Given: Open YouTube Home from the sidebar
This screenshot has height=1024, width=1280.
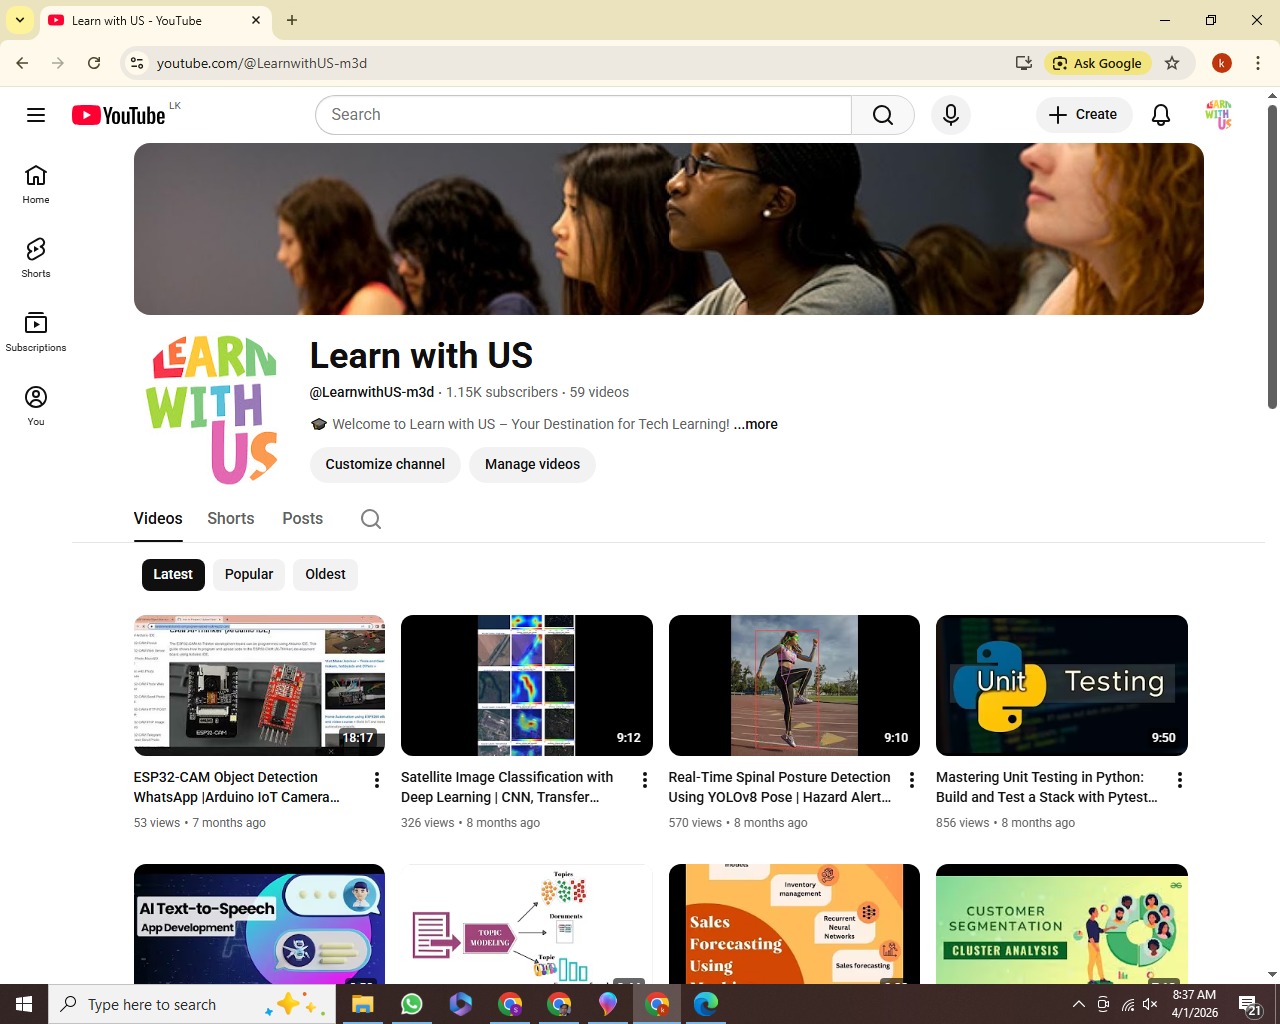Looking at the screenshot, I should [x=35, y=183].
